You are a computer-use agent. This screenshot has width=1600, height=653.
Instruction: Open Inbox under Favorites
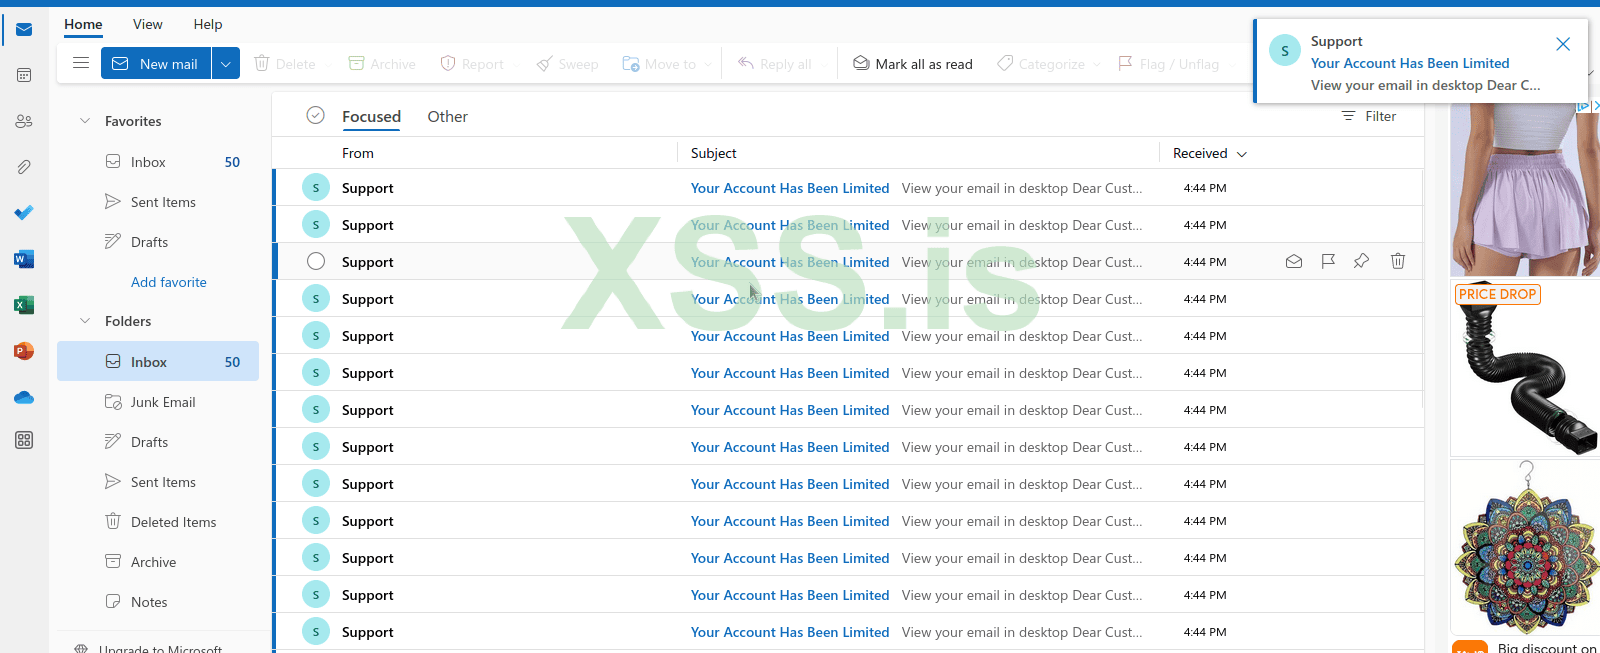coord(158,162)
